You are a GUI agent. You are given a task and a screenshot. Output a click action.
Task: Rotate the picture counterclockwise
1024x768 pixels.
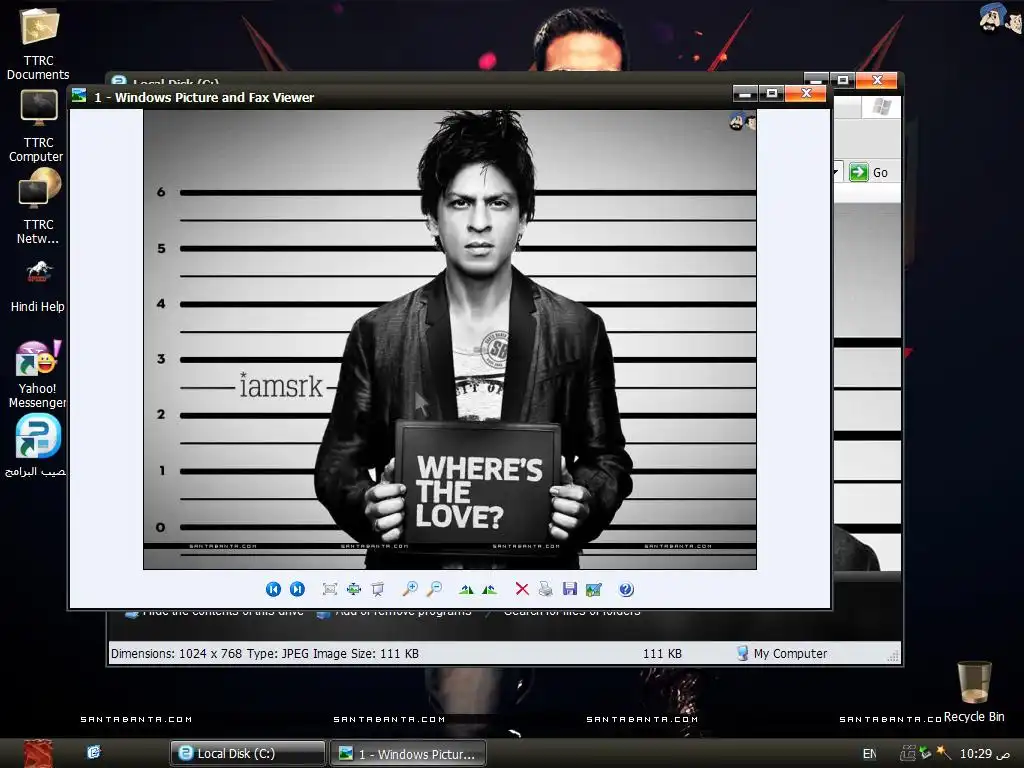(x=490, y=589)
